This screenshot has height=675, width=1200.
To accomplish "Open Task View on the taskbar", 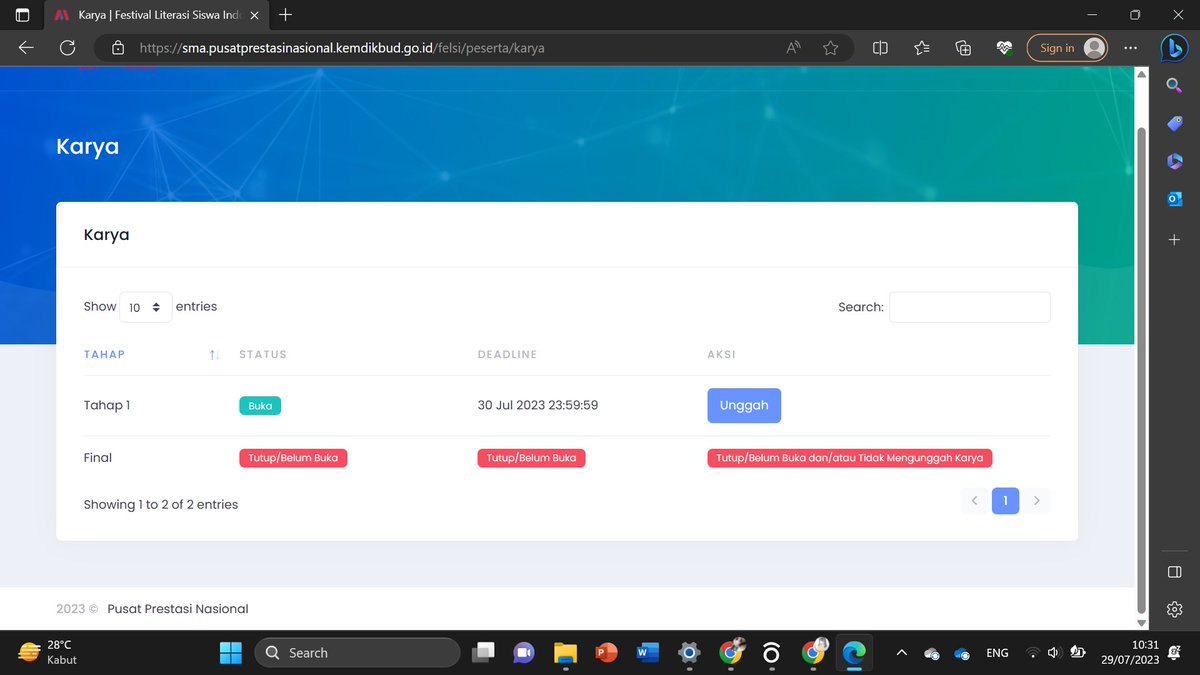I will coord(484,653).
